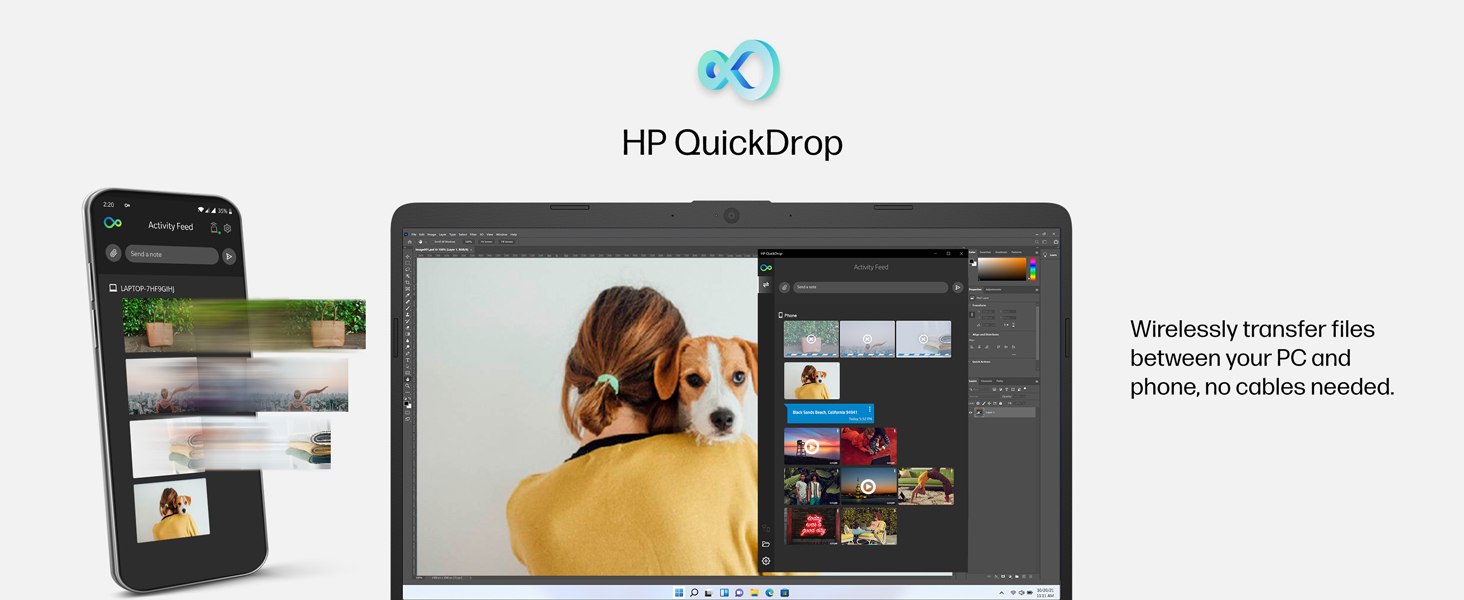The height and width of the screenshot is (600, 1464).
Task: Click the Fill Screen button in options bar
Action: [507, 242]
